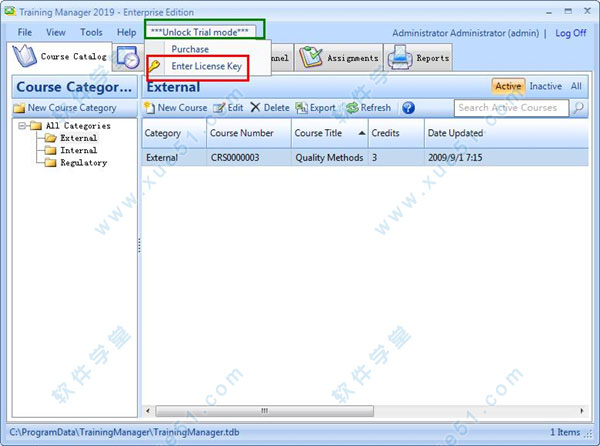Click the vertical splitter grip handle
Image resolution: width=600 pixels, height=446 pixels.
[x=139, y=245]
